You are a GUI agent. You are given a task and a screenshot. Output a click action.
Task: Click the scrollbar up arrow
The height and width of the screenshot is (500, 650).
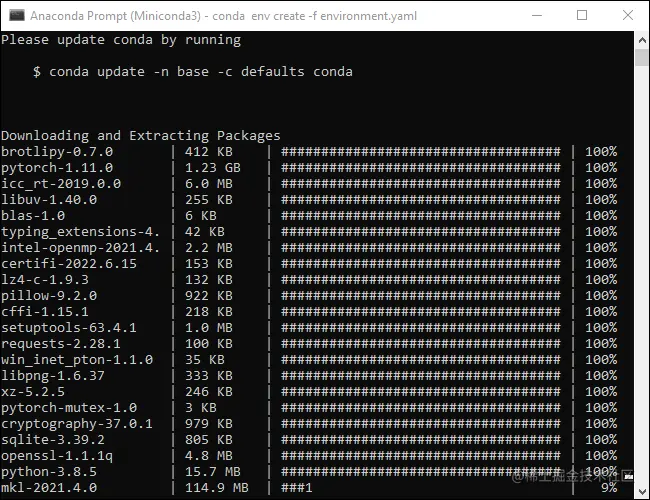pos(642,40)
